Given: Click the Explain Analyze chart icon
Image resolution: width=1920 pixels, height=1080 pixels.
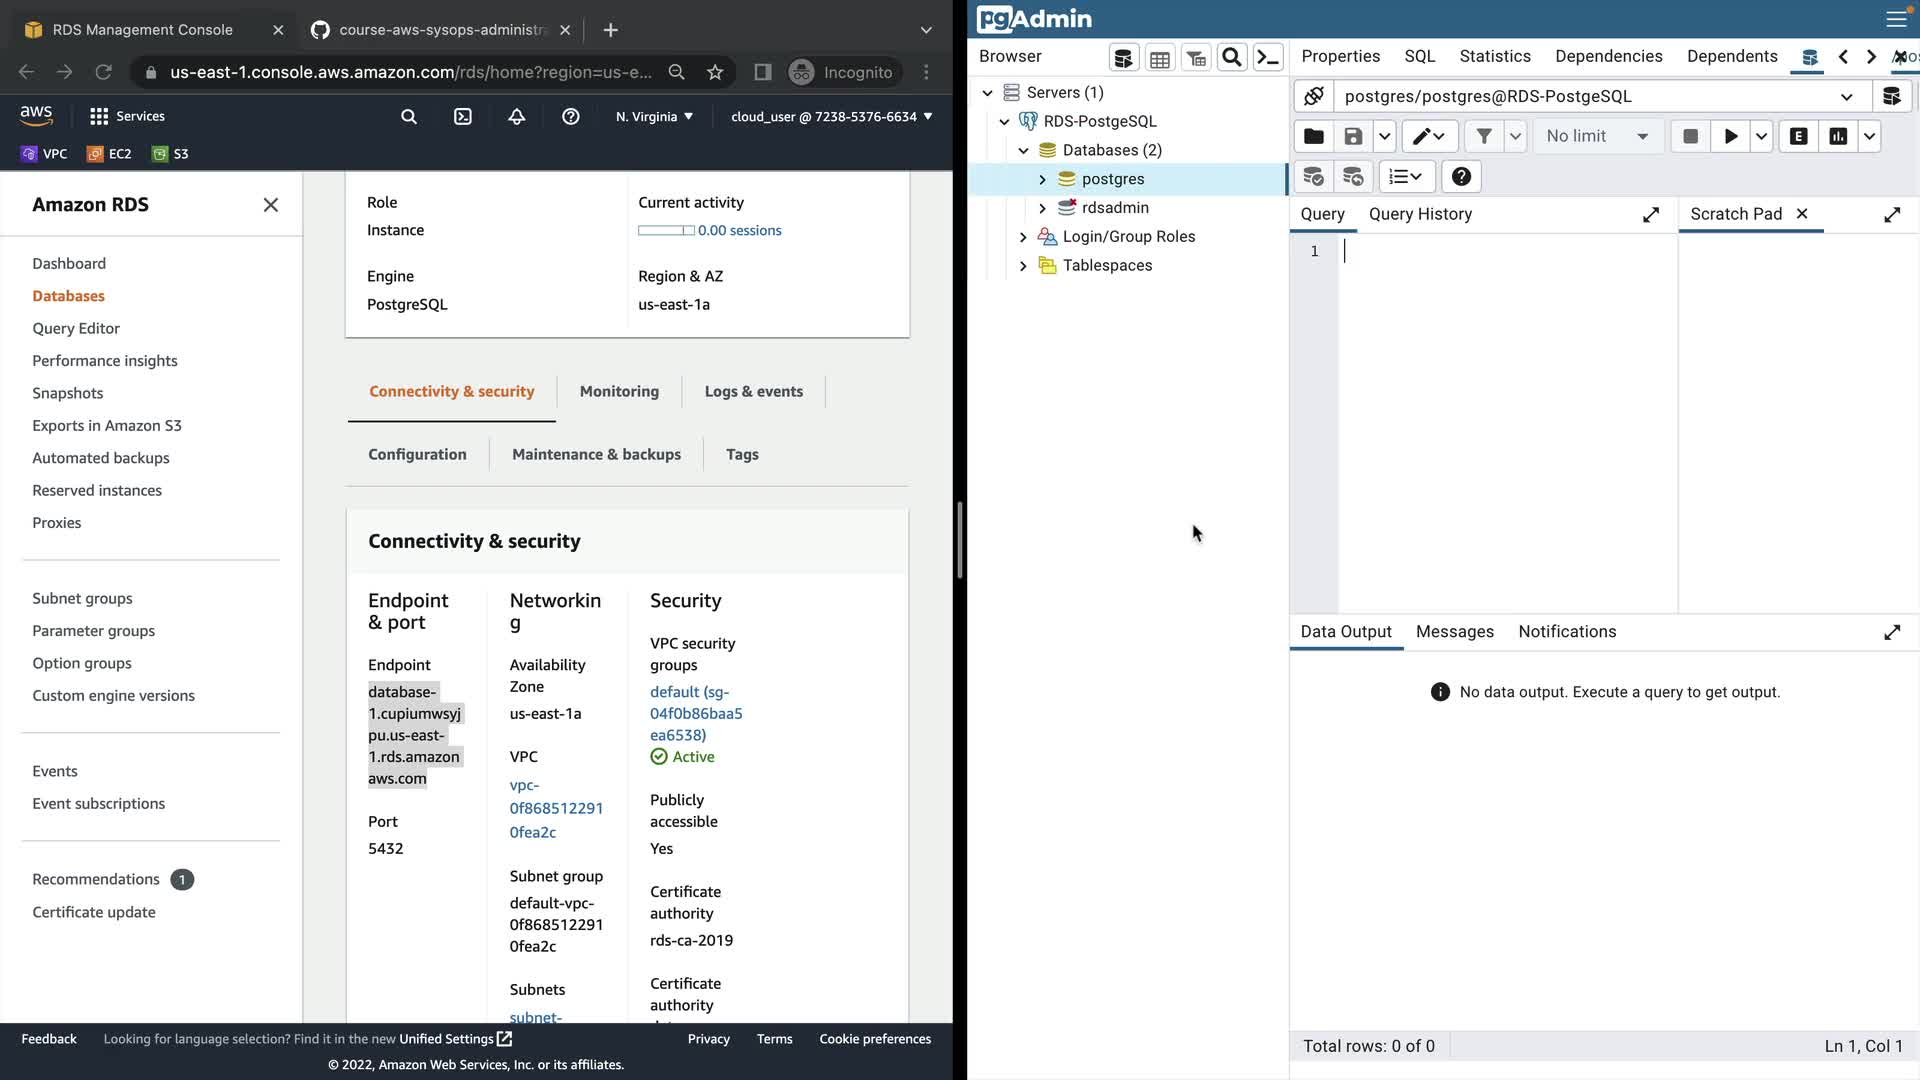Looking at the screenshot, I should (x=1838, y=137).
